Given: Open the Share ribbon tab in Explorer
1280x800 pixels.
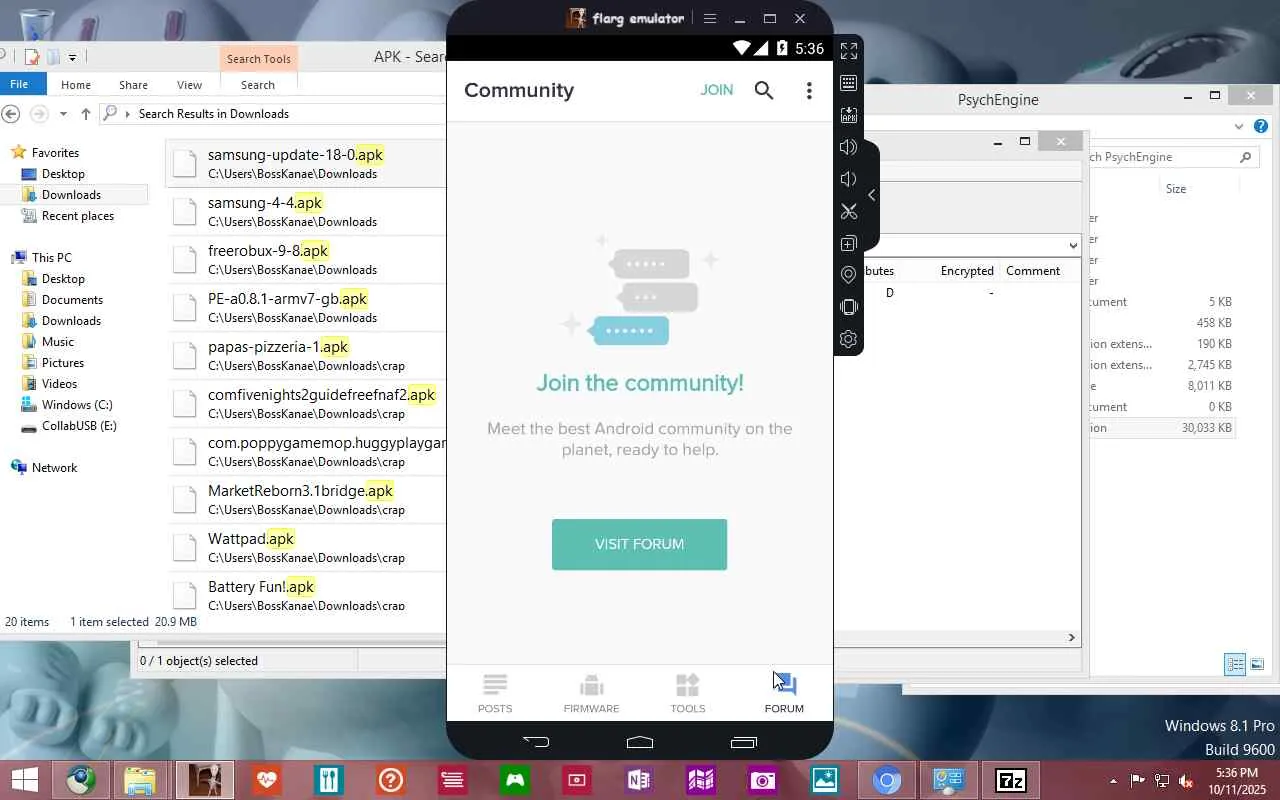Looking at the screenshot, I should 133,85.
